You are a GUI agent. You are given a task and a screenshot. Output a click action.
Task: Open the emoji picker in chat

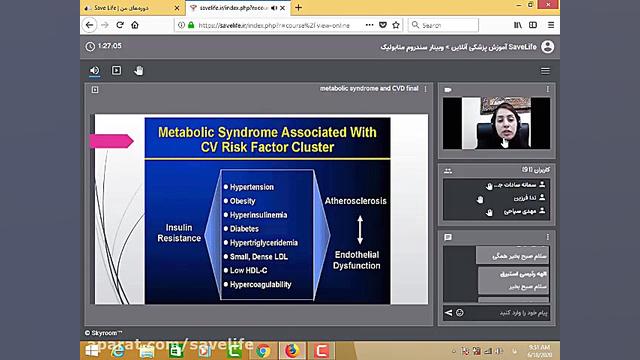460,313
